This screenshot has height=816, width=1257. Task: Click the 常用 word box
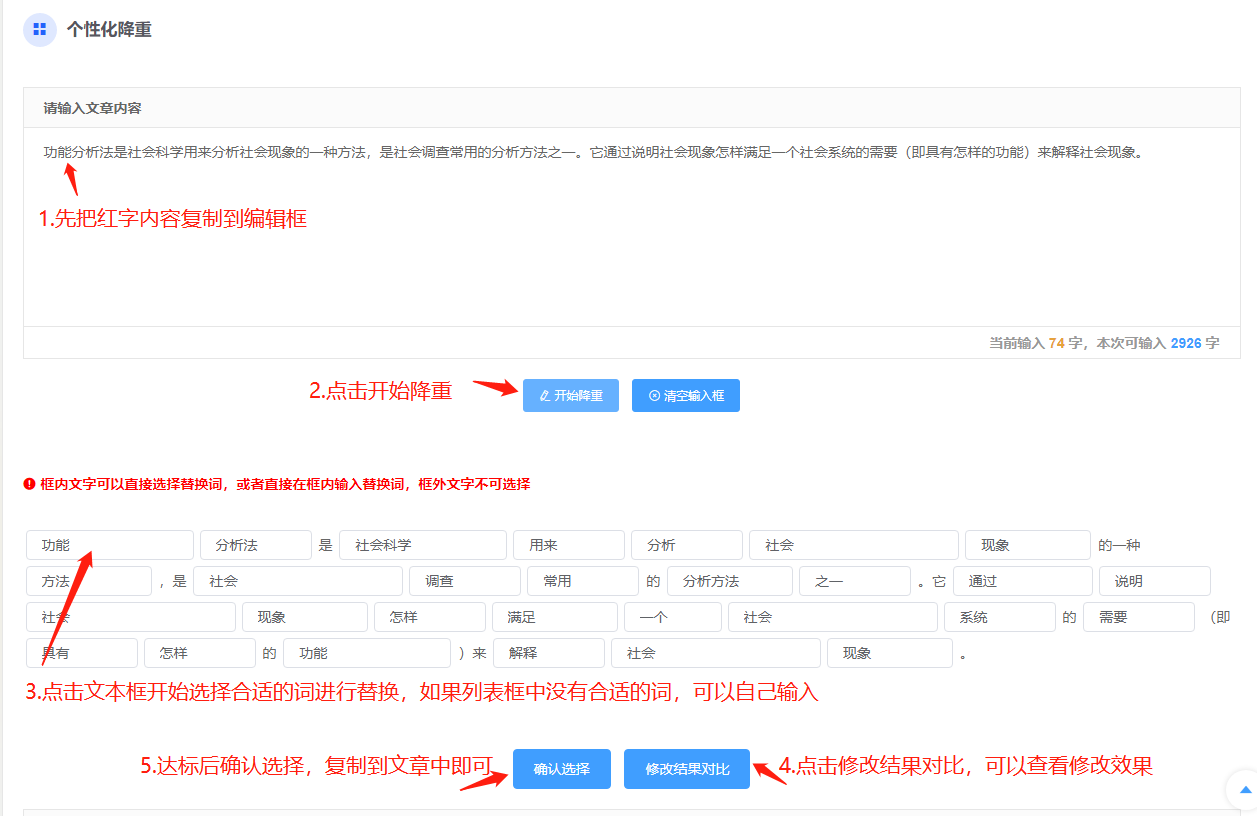[x=582, y=581]
